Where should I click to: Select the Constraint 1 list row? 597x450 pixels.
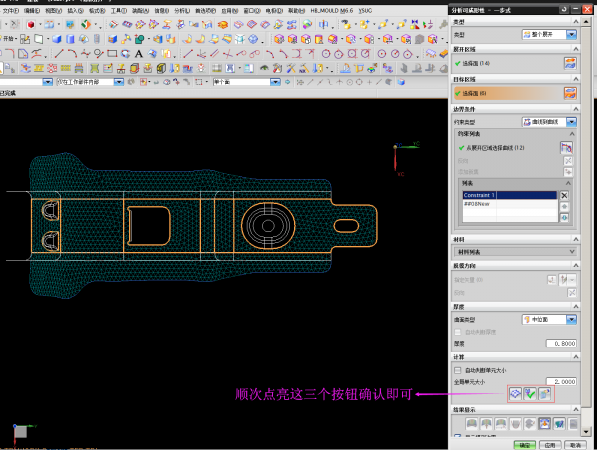510,195
